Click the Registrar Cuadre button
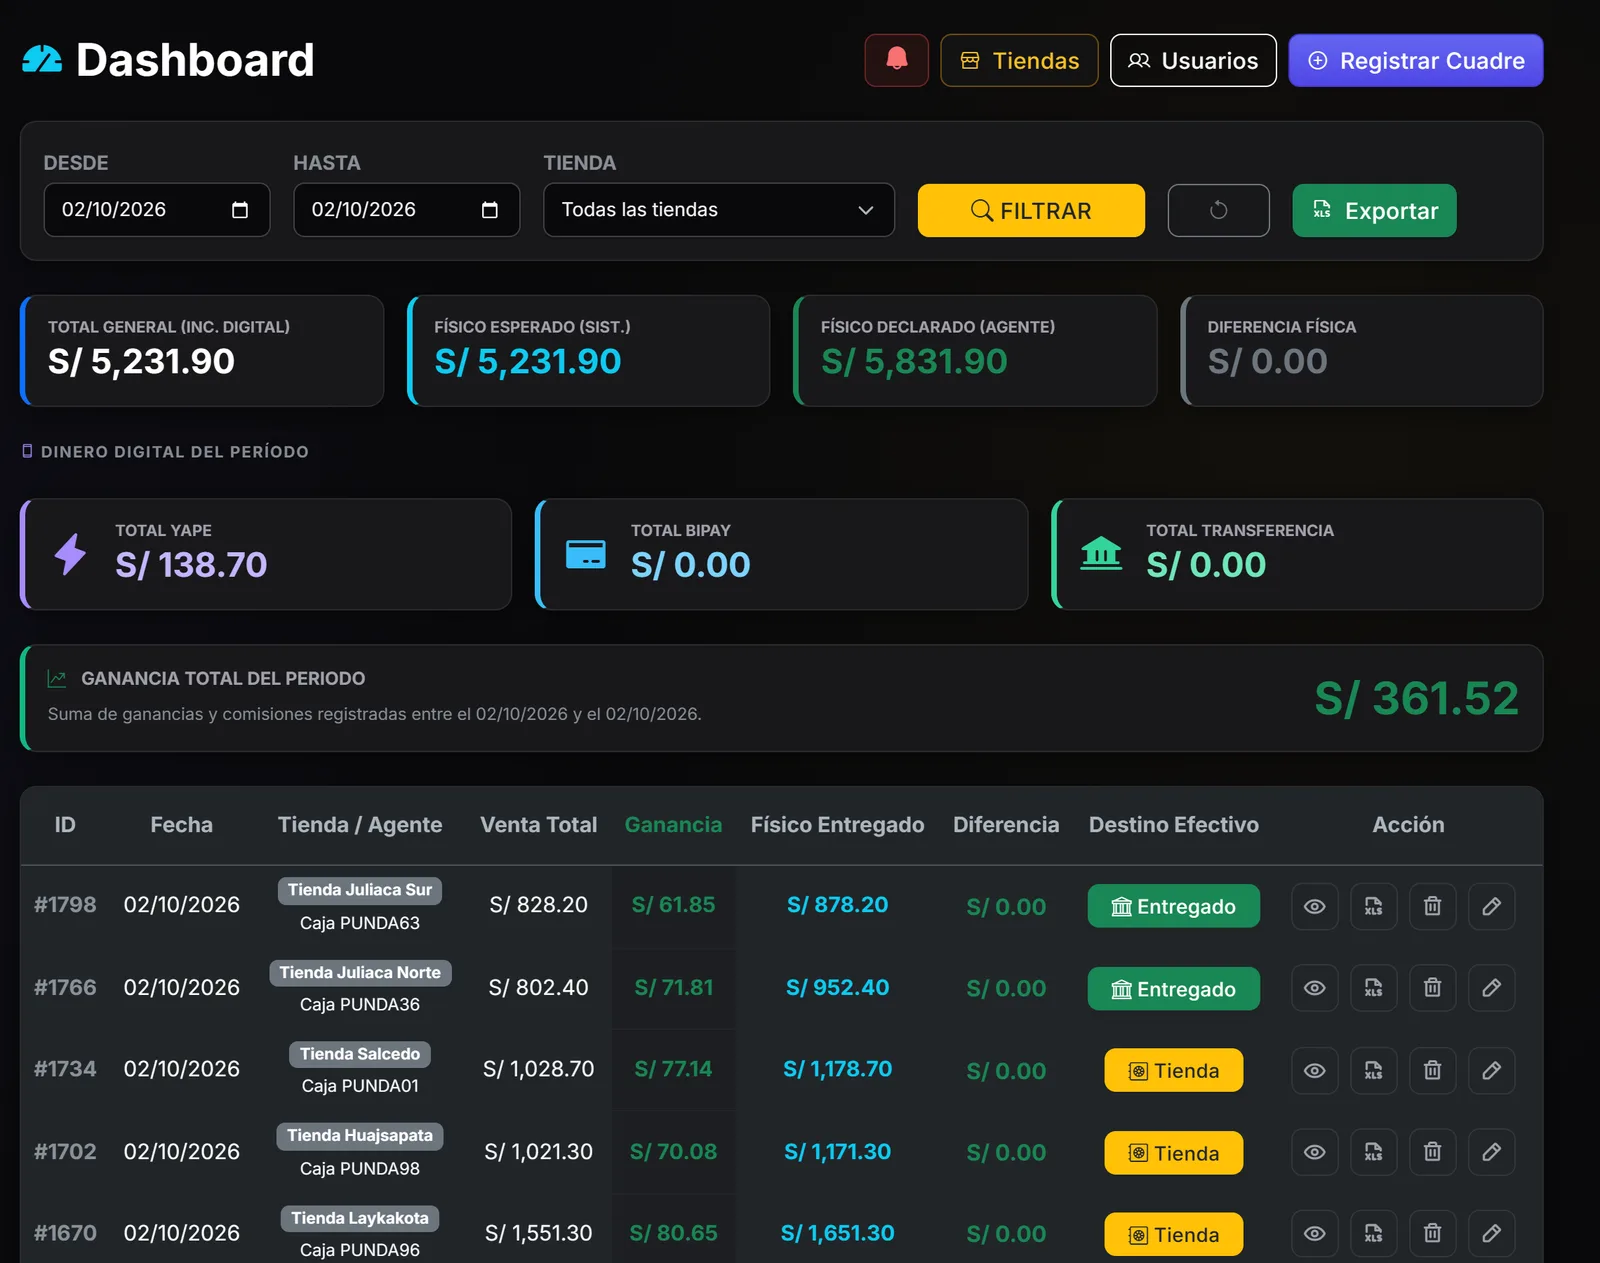Image resolution: width=1600 pixels, height=1263 pixels. click(x=1415, y=60)
